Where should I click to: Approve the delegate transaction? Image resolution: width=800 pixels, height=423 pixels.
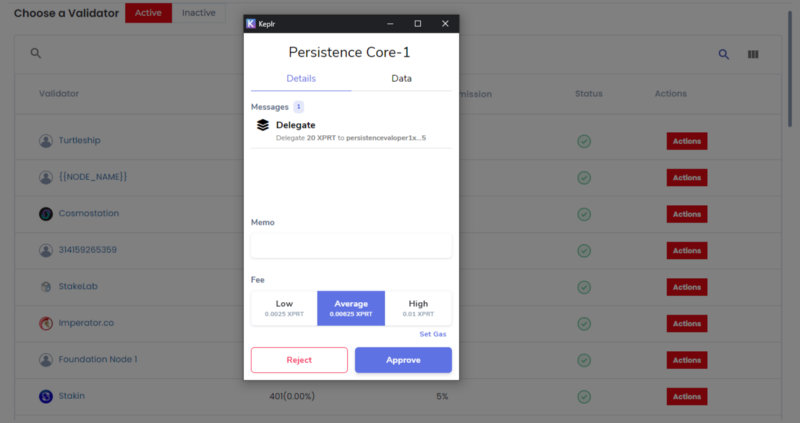(x=403, y=360)
